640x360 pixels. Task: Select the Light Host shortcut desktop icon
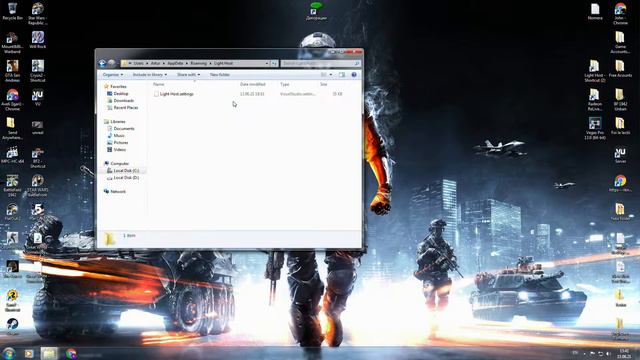(594, 71)
